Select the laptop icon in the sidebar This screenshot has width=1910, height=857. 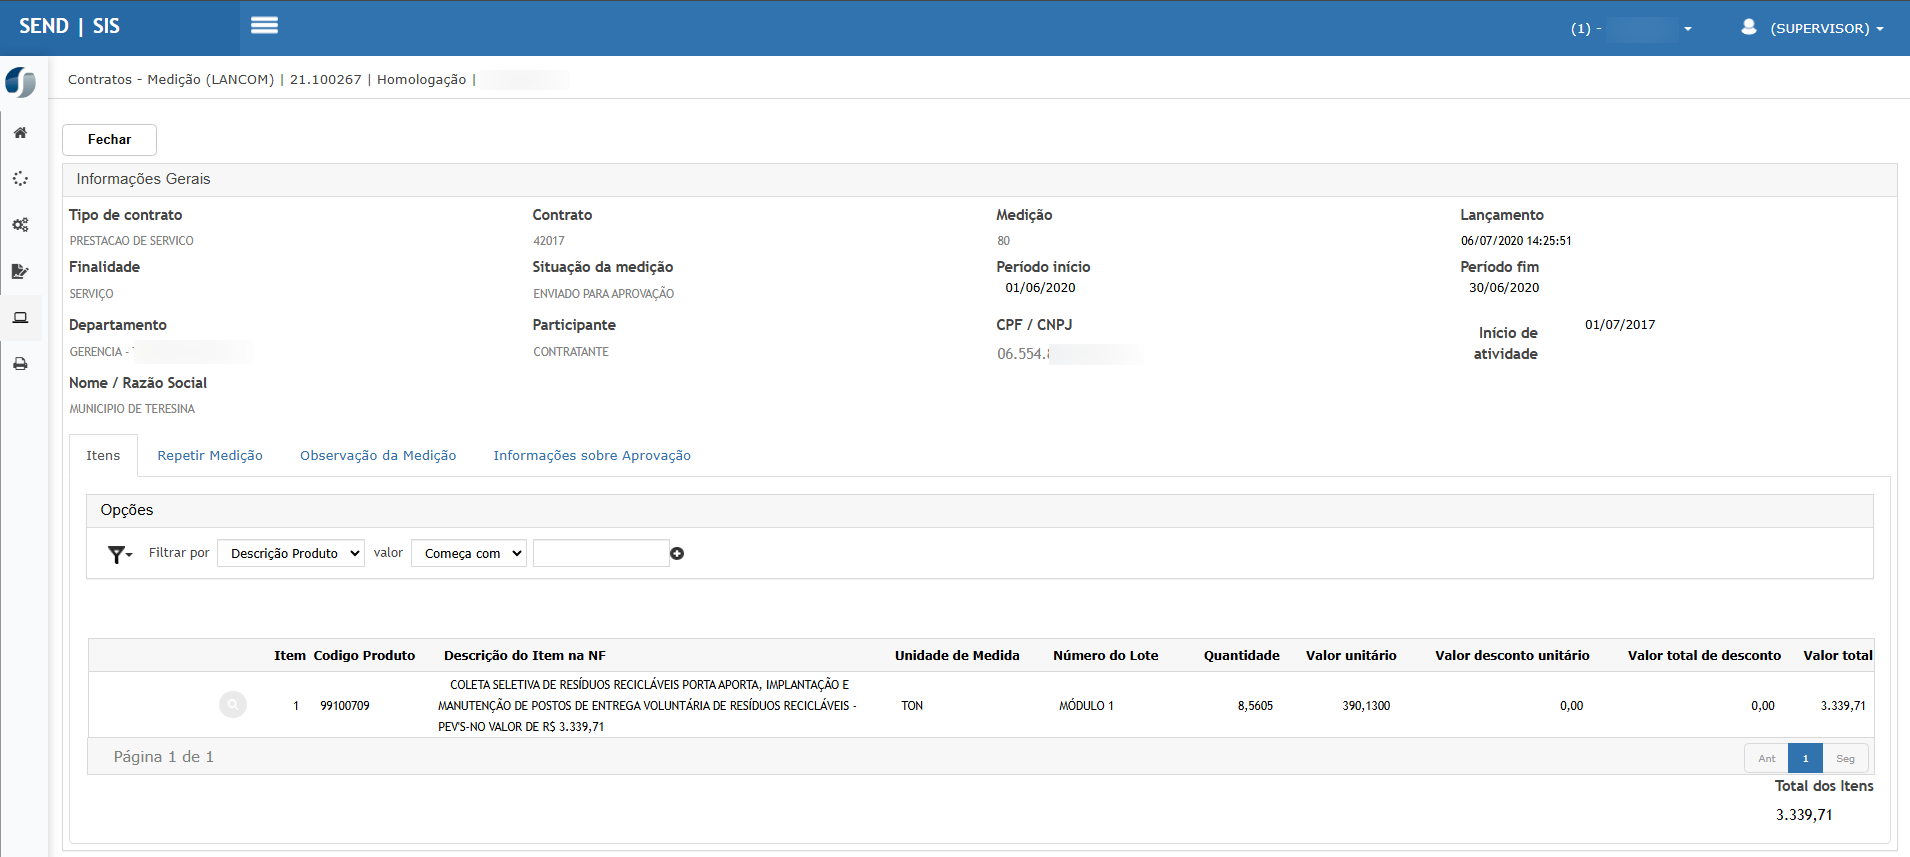pyautogui.click(x=20, y=318)
